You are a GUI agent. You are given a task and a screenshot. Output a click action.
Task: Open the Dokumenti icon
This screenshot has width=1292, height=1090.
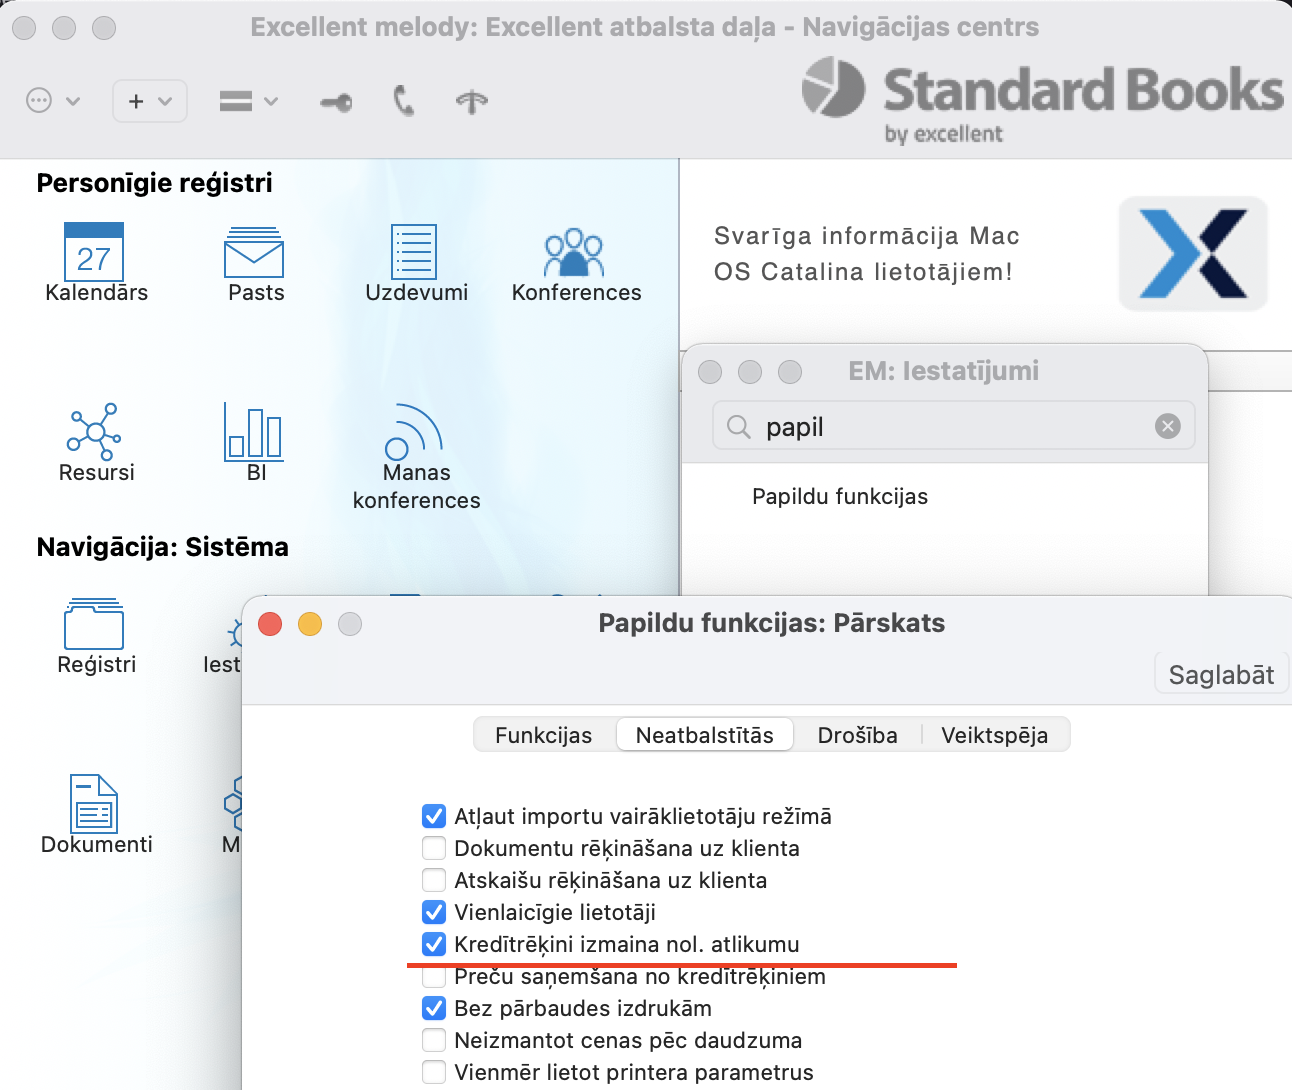click(x=94, y=804)
